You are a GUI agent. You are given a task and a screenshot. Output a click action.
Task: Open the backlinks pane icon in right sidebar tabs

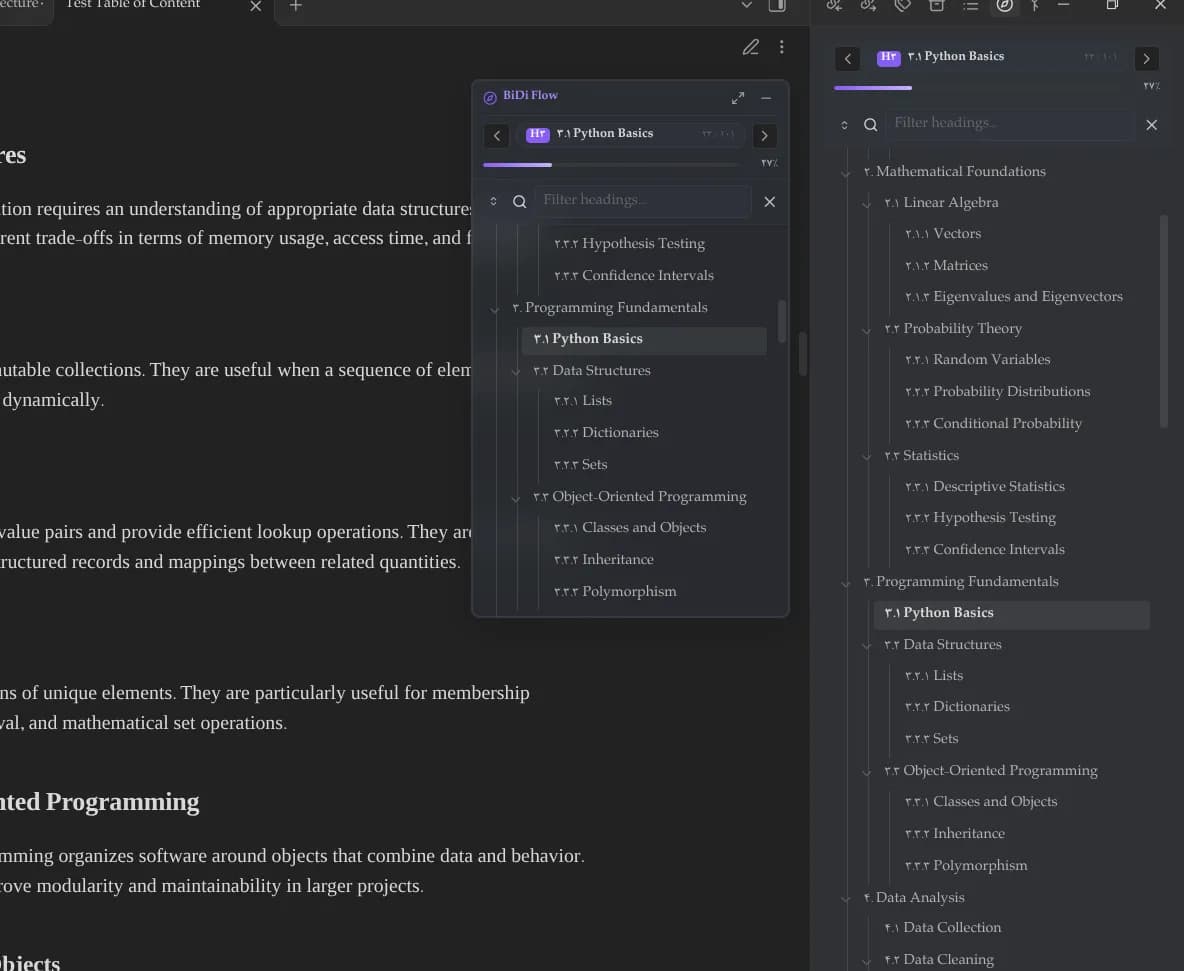coord(834,5)
